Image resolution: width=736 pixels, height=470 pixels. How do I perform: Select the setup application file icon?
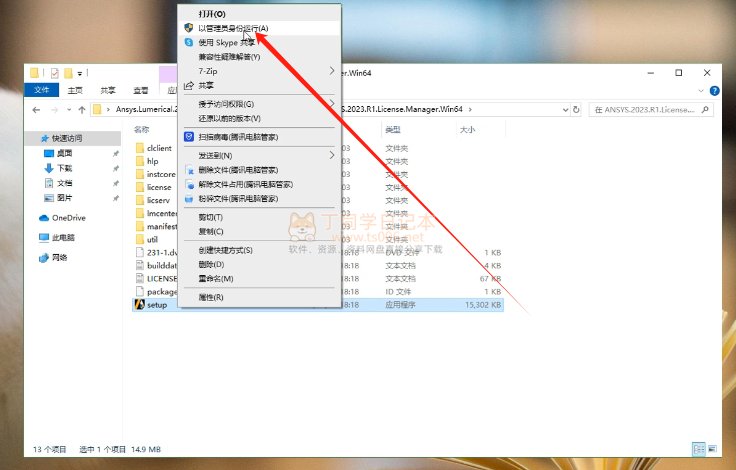coord(140,304)
